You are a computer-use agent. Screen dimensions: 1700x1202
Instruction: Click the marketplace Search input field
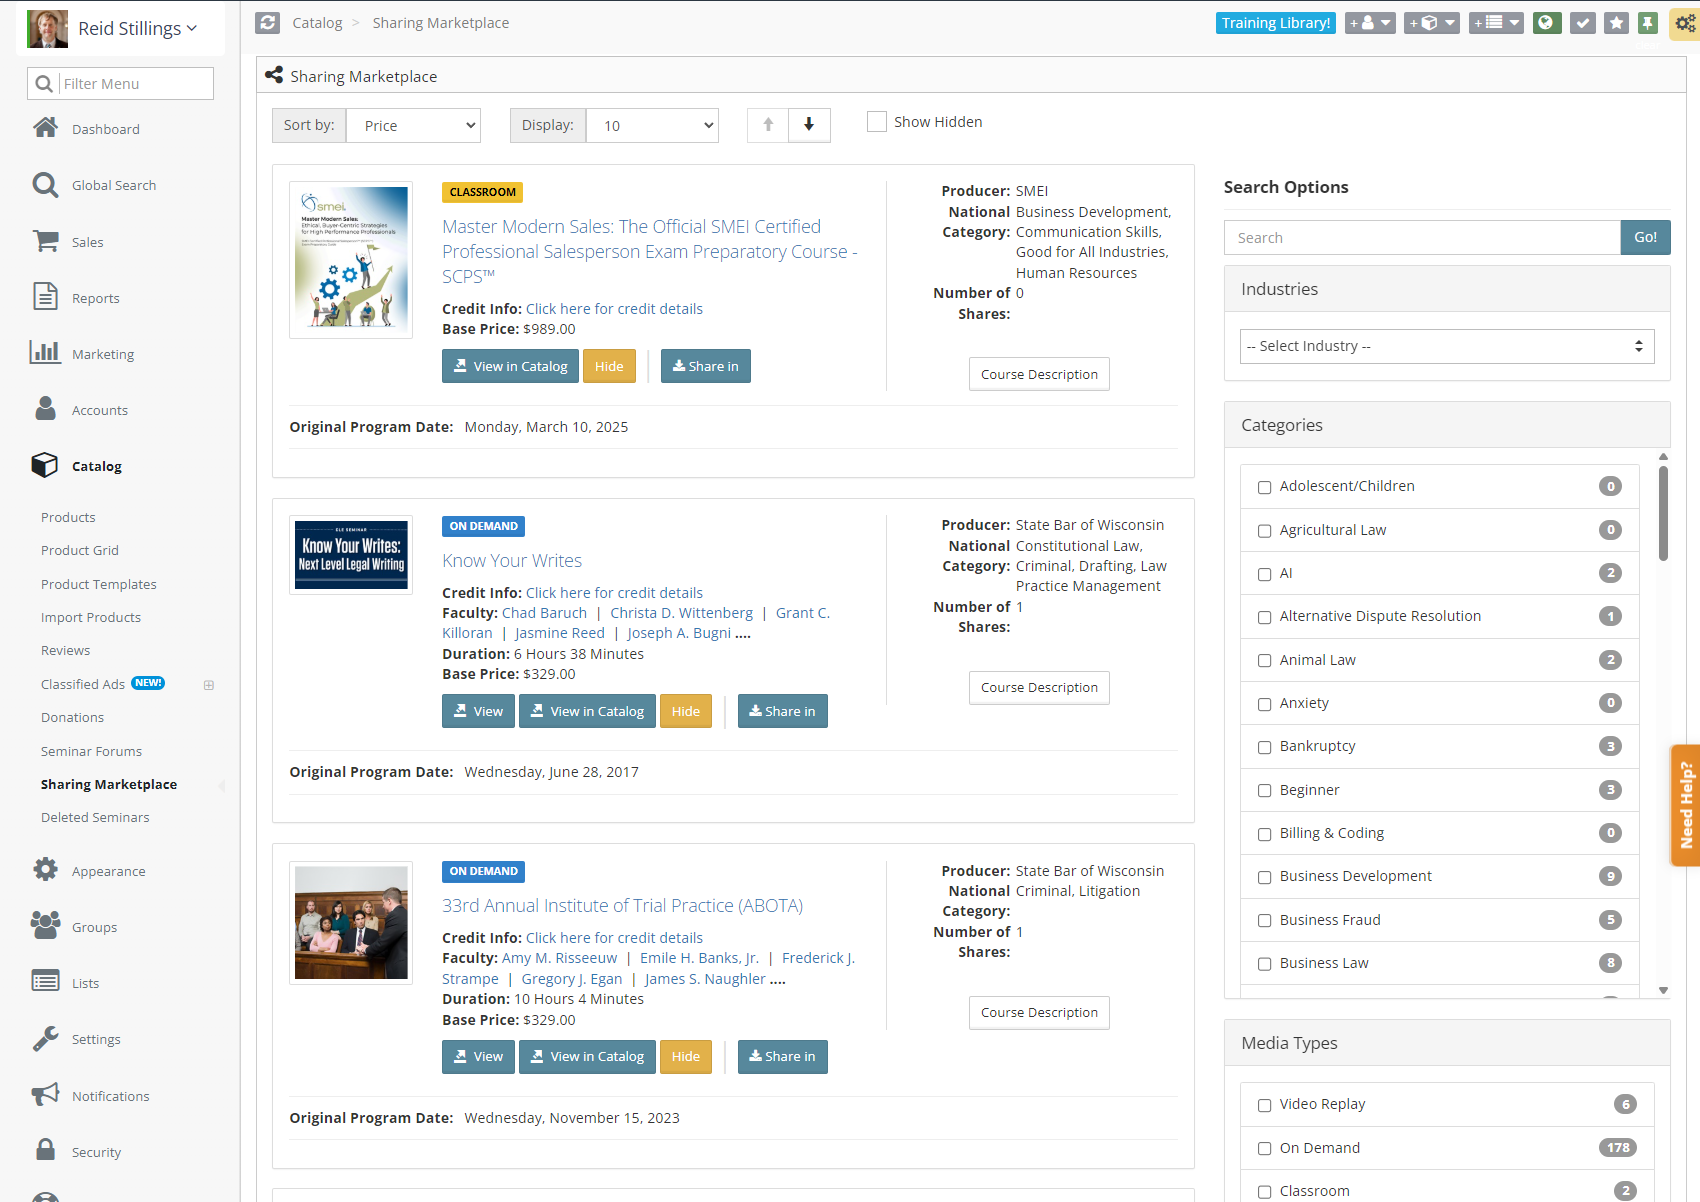pyautogui.click(x=1421, y=238)
